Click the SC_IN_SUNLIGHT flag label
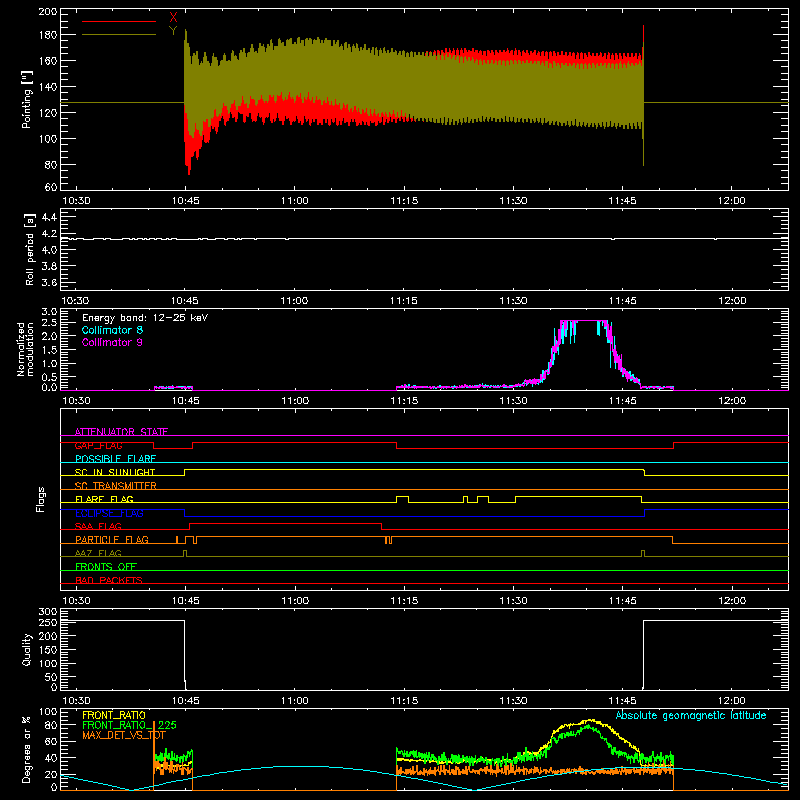The image size is (800, 800). [x=115, y=472]
